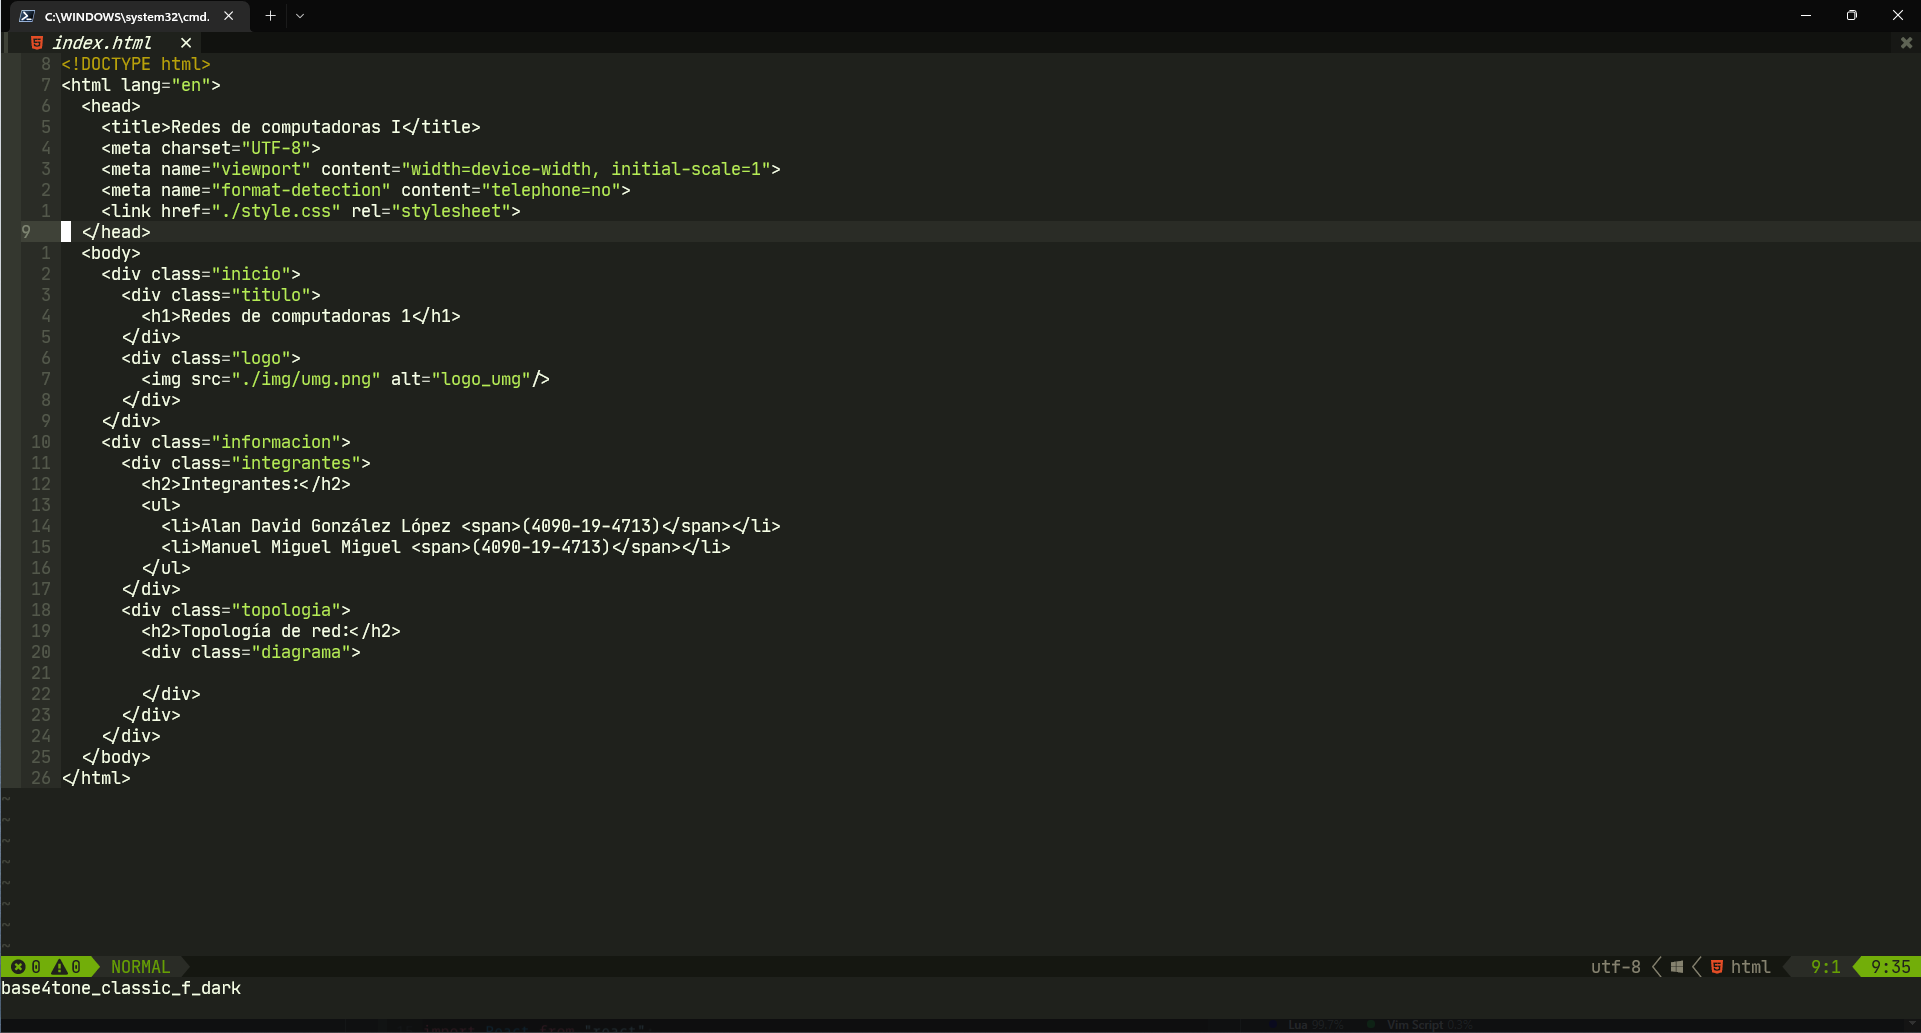
Task: Expand the terminal tab list with the arrow
Action: point(300,16)
